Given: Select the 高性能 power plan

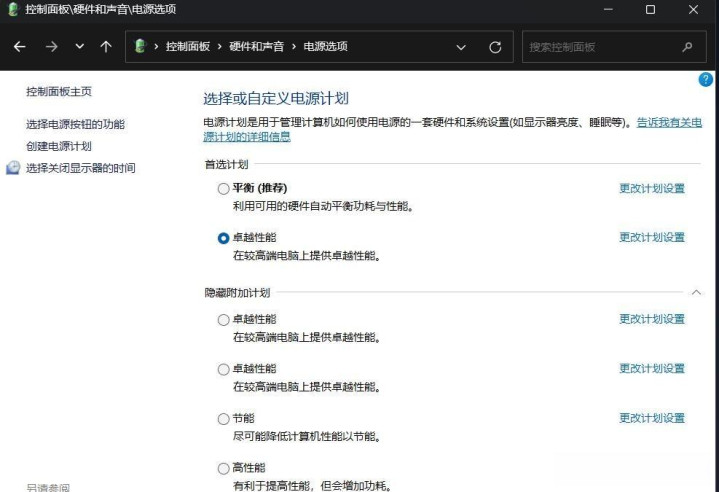Looking at the screenshot, I should 223,468.
